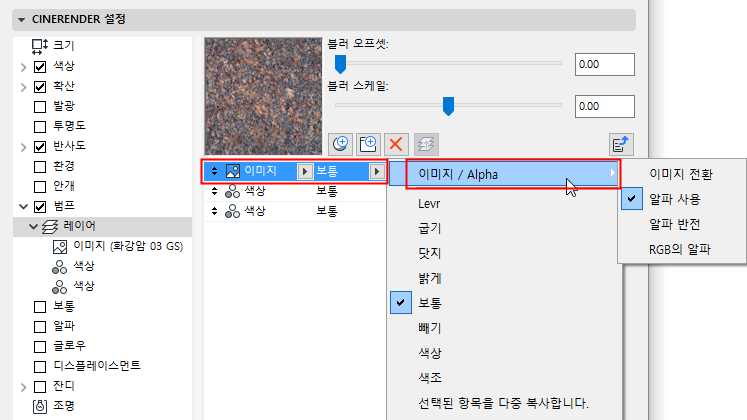This screenshot has height=420, width=747.
Task: Click reorder arrows of second 색상 layer row
Action: 214,211
